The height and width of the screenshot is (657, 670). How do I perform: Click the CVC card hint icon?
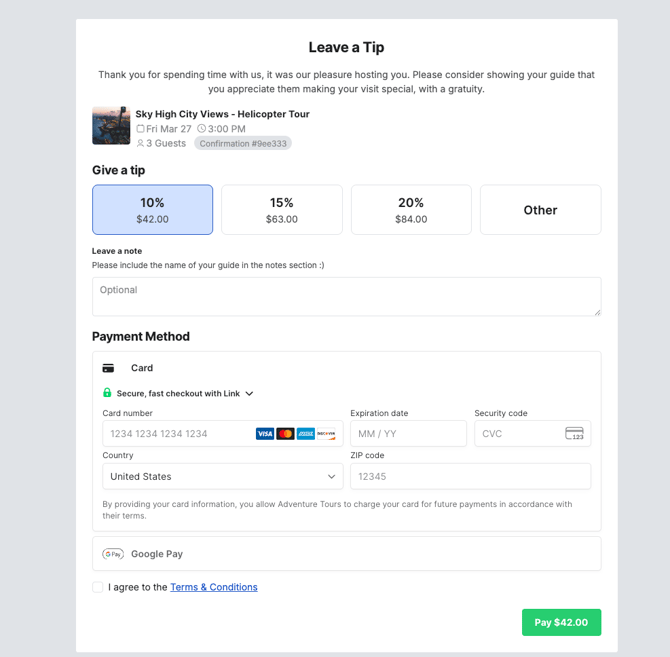pos(574,434)
